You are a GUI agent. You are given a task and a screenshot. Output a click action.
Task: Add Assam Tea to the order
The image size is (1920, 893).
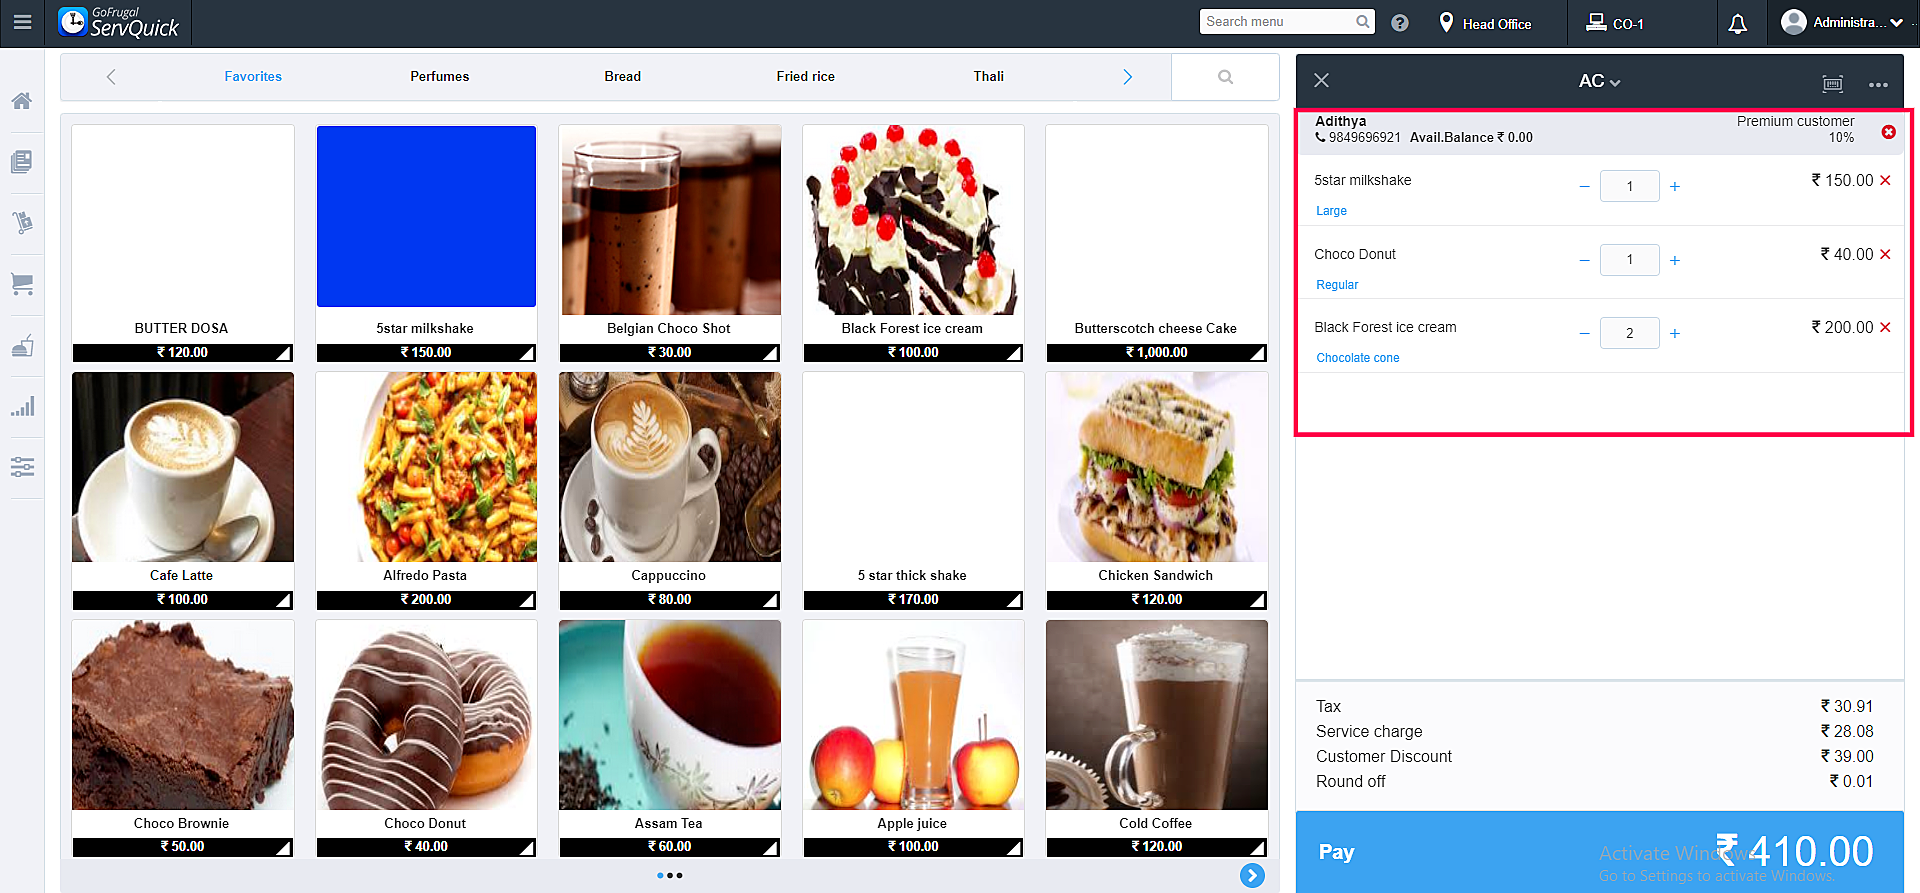[x=670, y=738]
